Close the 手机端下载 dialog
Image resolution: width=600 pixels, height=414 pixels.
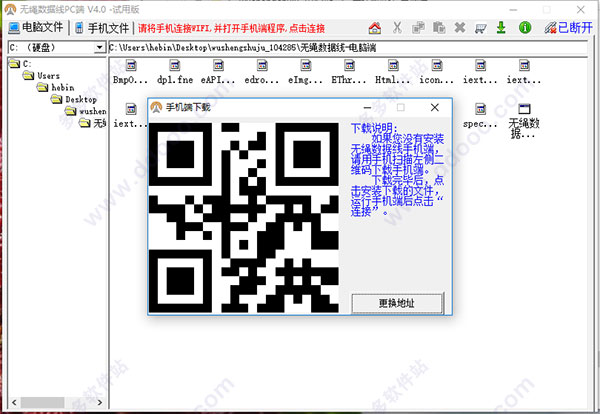pos(435,108)
